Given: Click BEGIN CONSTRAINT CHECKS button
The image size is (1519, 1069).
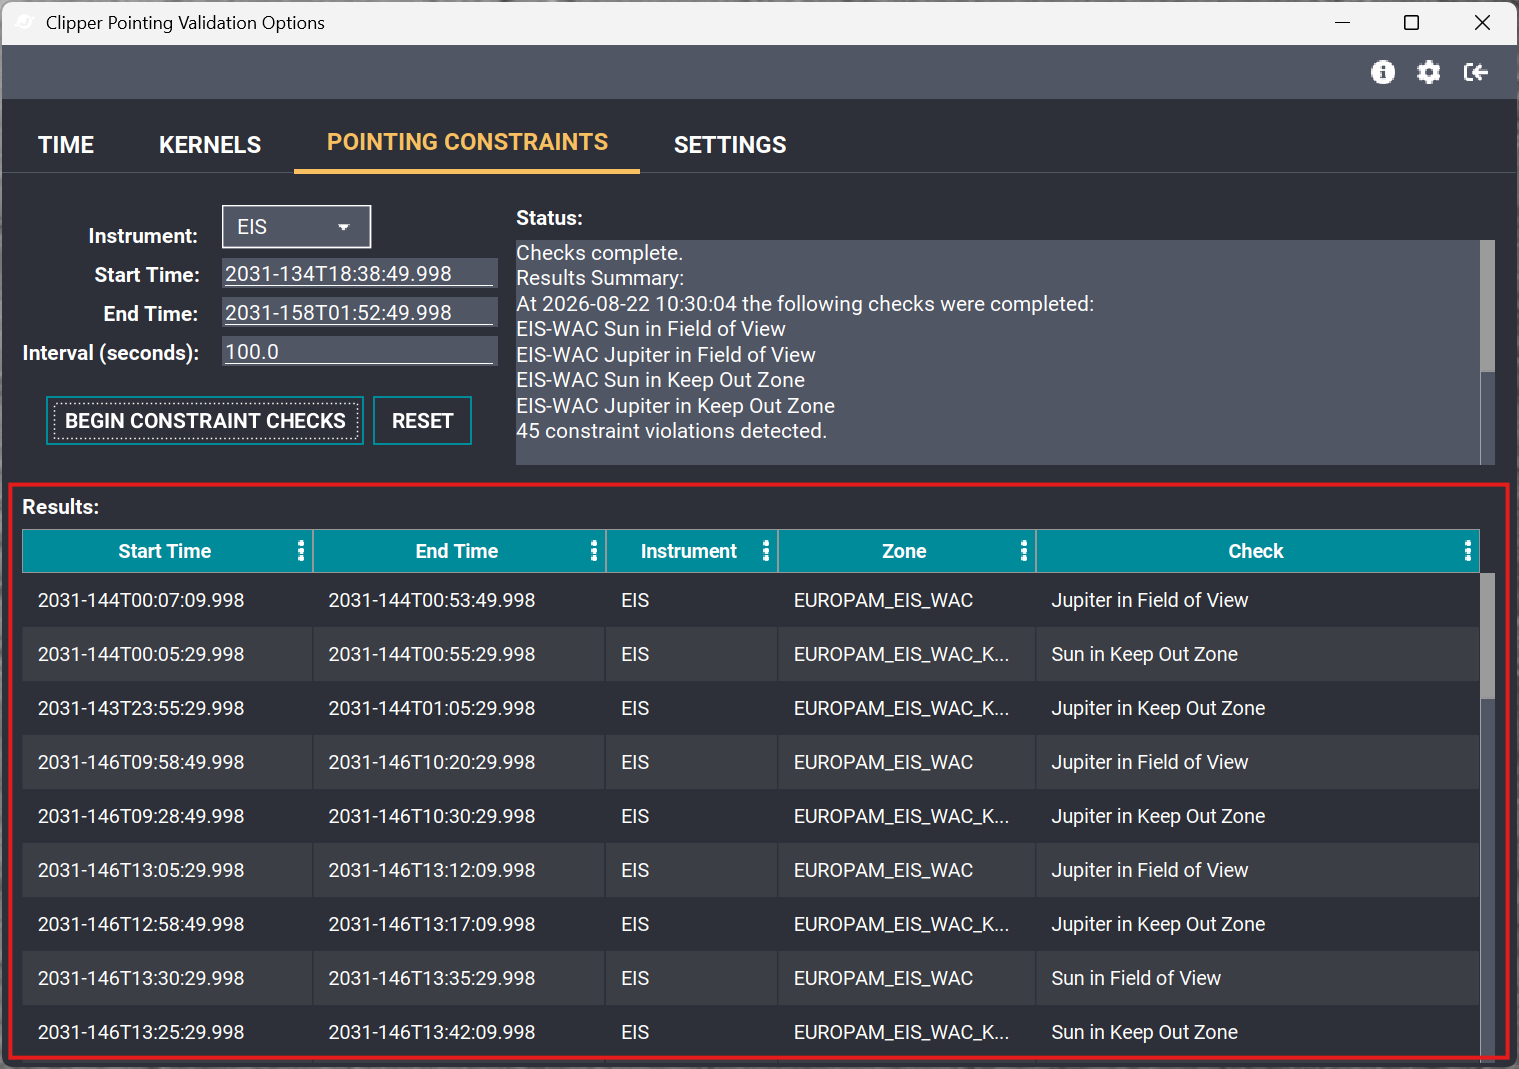Looking at the screenshot, I should tap(205, 421).
